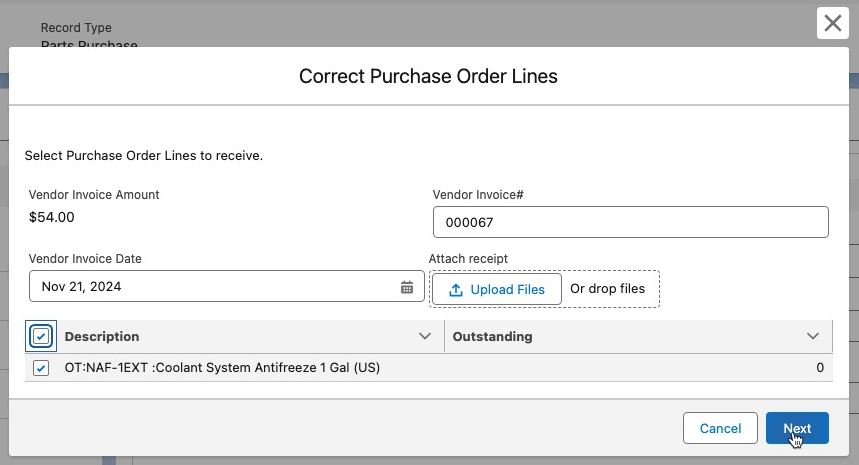Click the 'Attach receipt' field label

point(468,259)
